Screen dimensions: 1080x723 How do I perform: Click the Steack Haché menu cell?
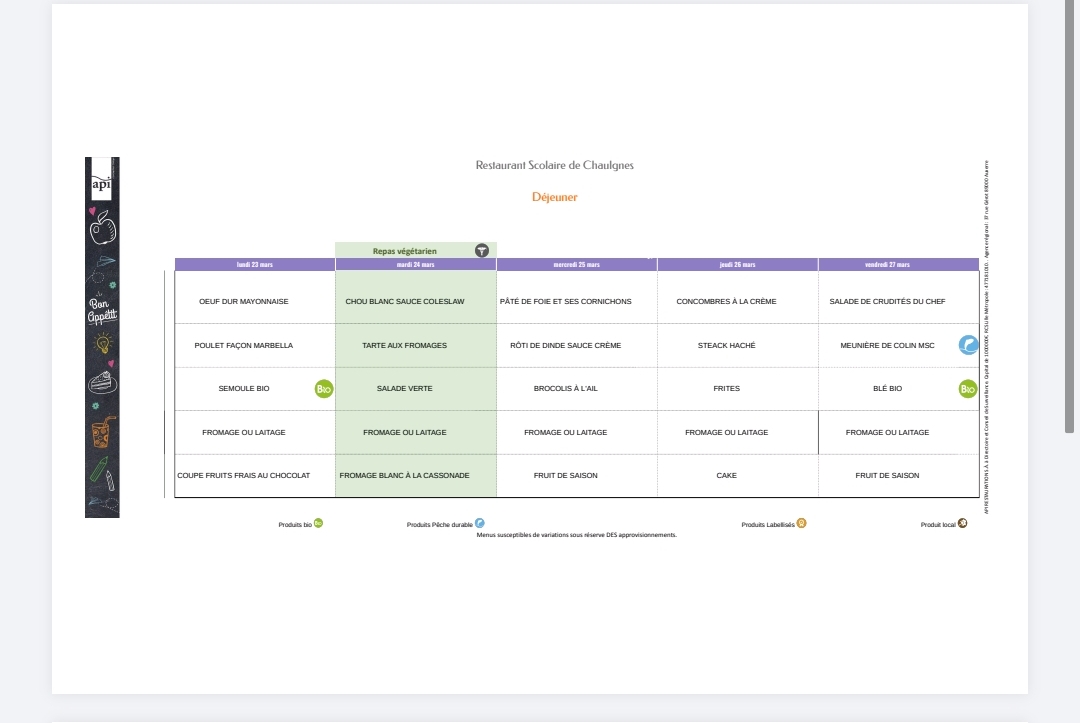tap(727, 345)
